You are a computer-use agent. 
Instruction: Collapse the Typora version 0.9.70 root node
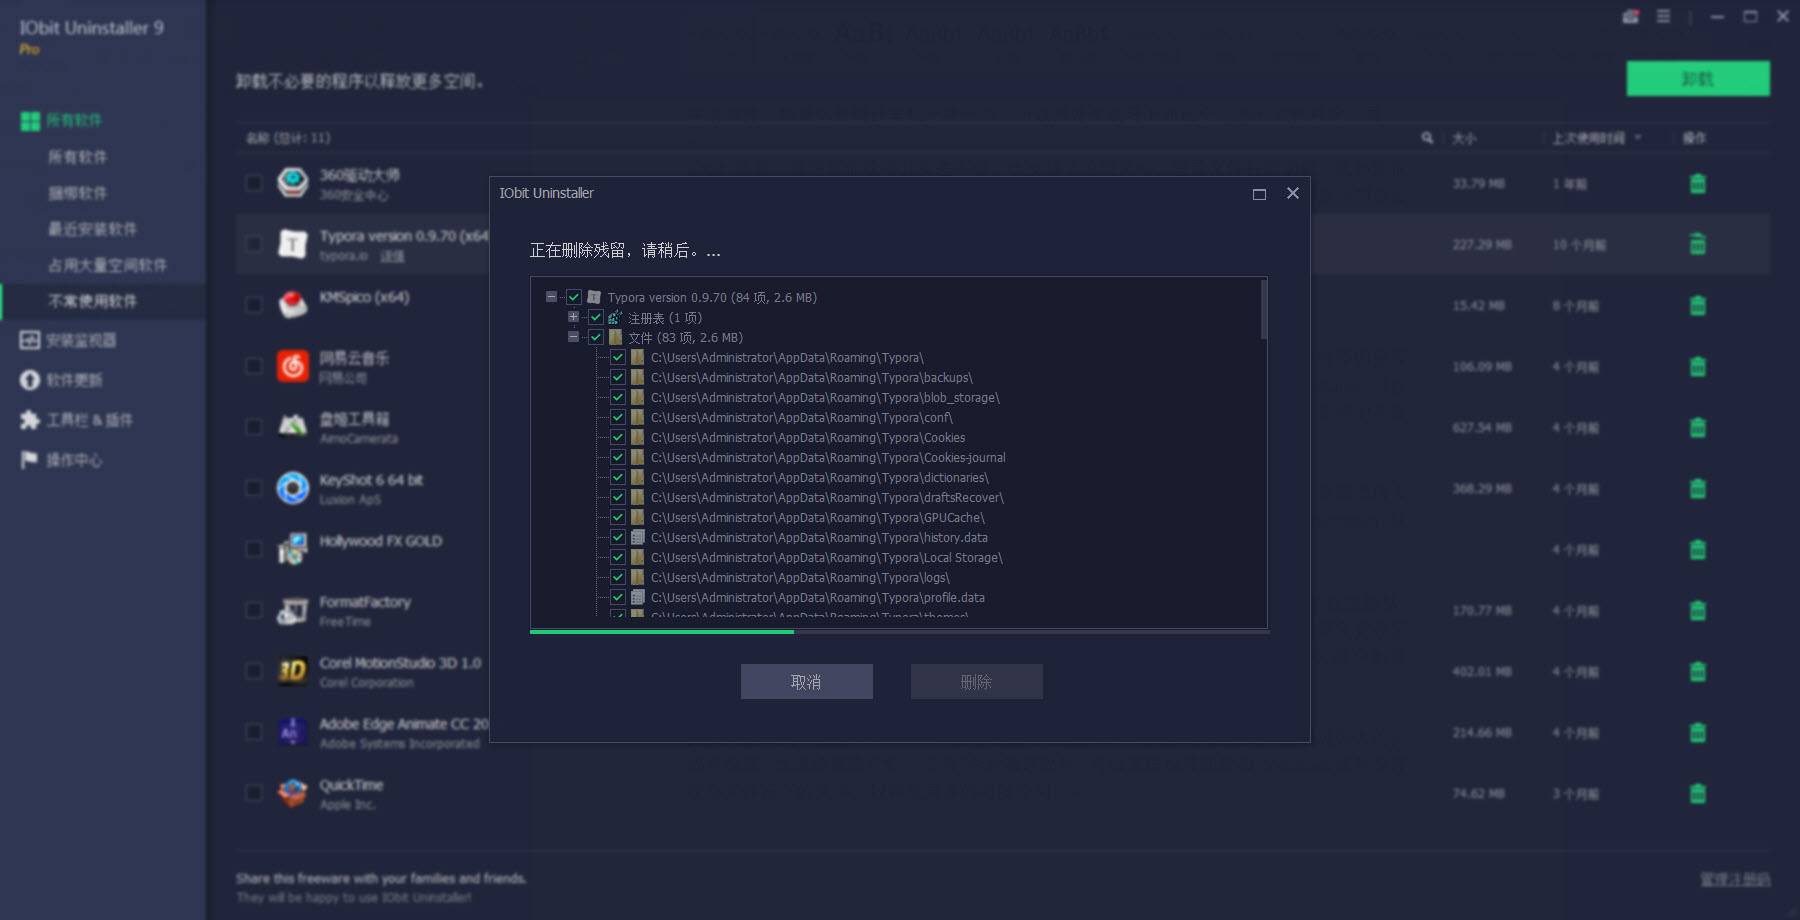[551, 297]
